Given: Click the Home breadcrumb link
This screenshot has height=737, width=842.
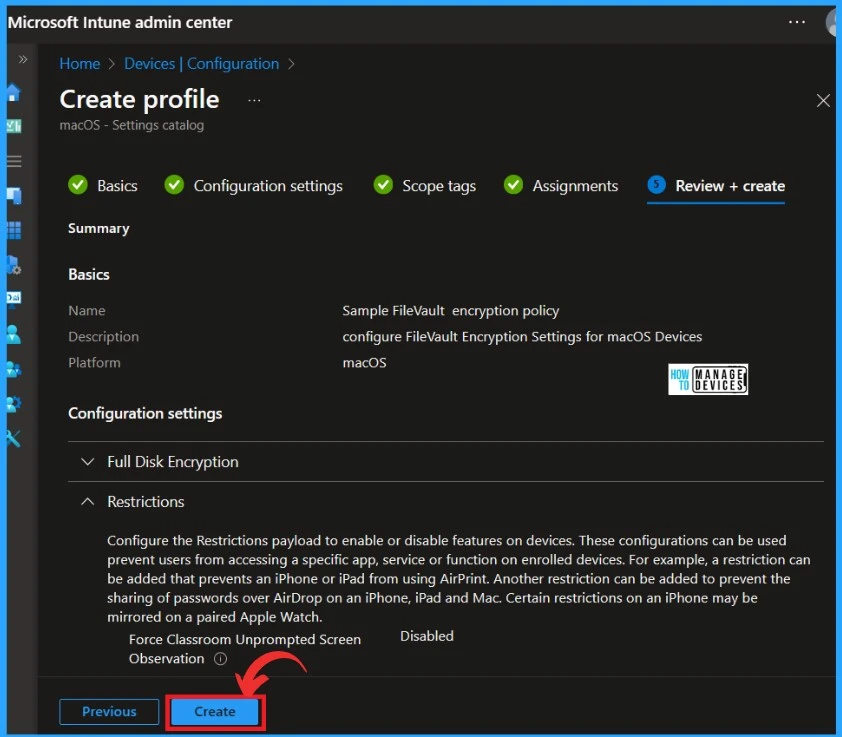Looking at the screenshot, I should [x=79, y=64].
